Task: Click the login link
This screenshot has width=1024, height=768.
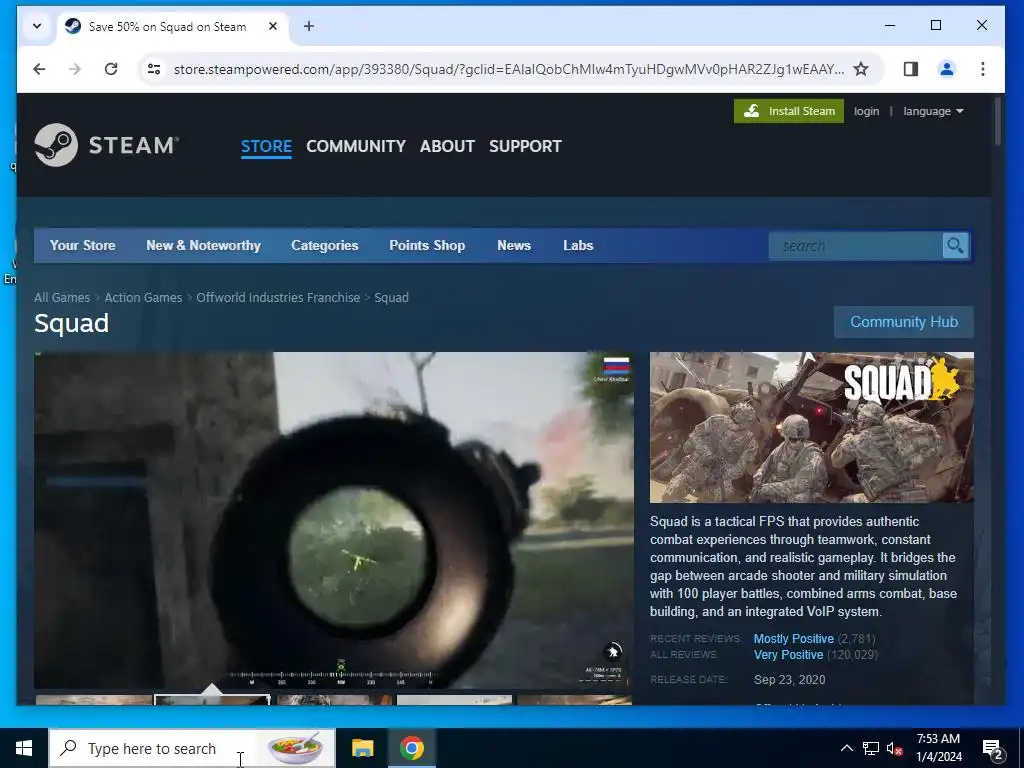Action: [x=867, y=111]
